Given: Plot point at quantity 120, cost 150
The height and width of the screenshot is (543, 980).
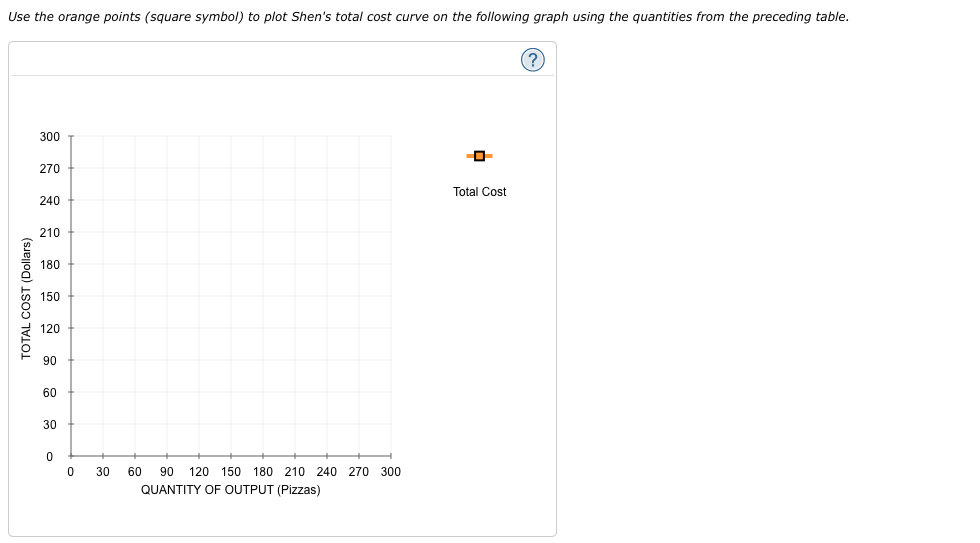Looking at the screenshot, I should click(199, 296).
